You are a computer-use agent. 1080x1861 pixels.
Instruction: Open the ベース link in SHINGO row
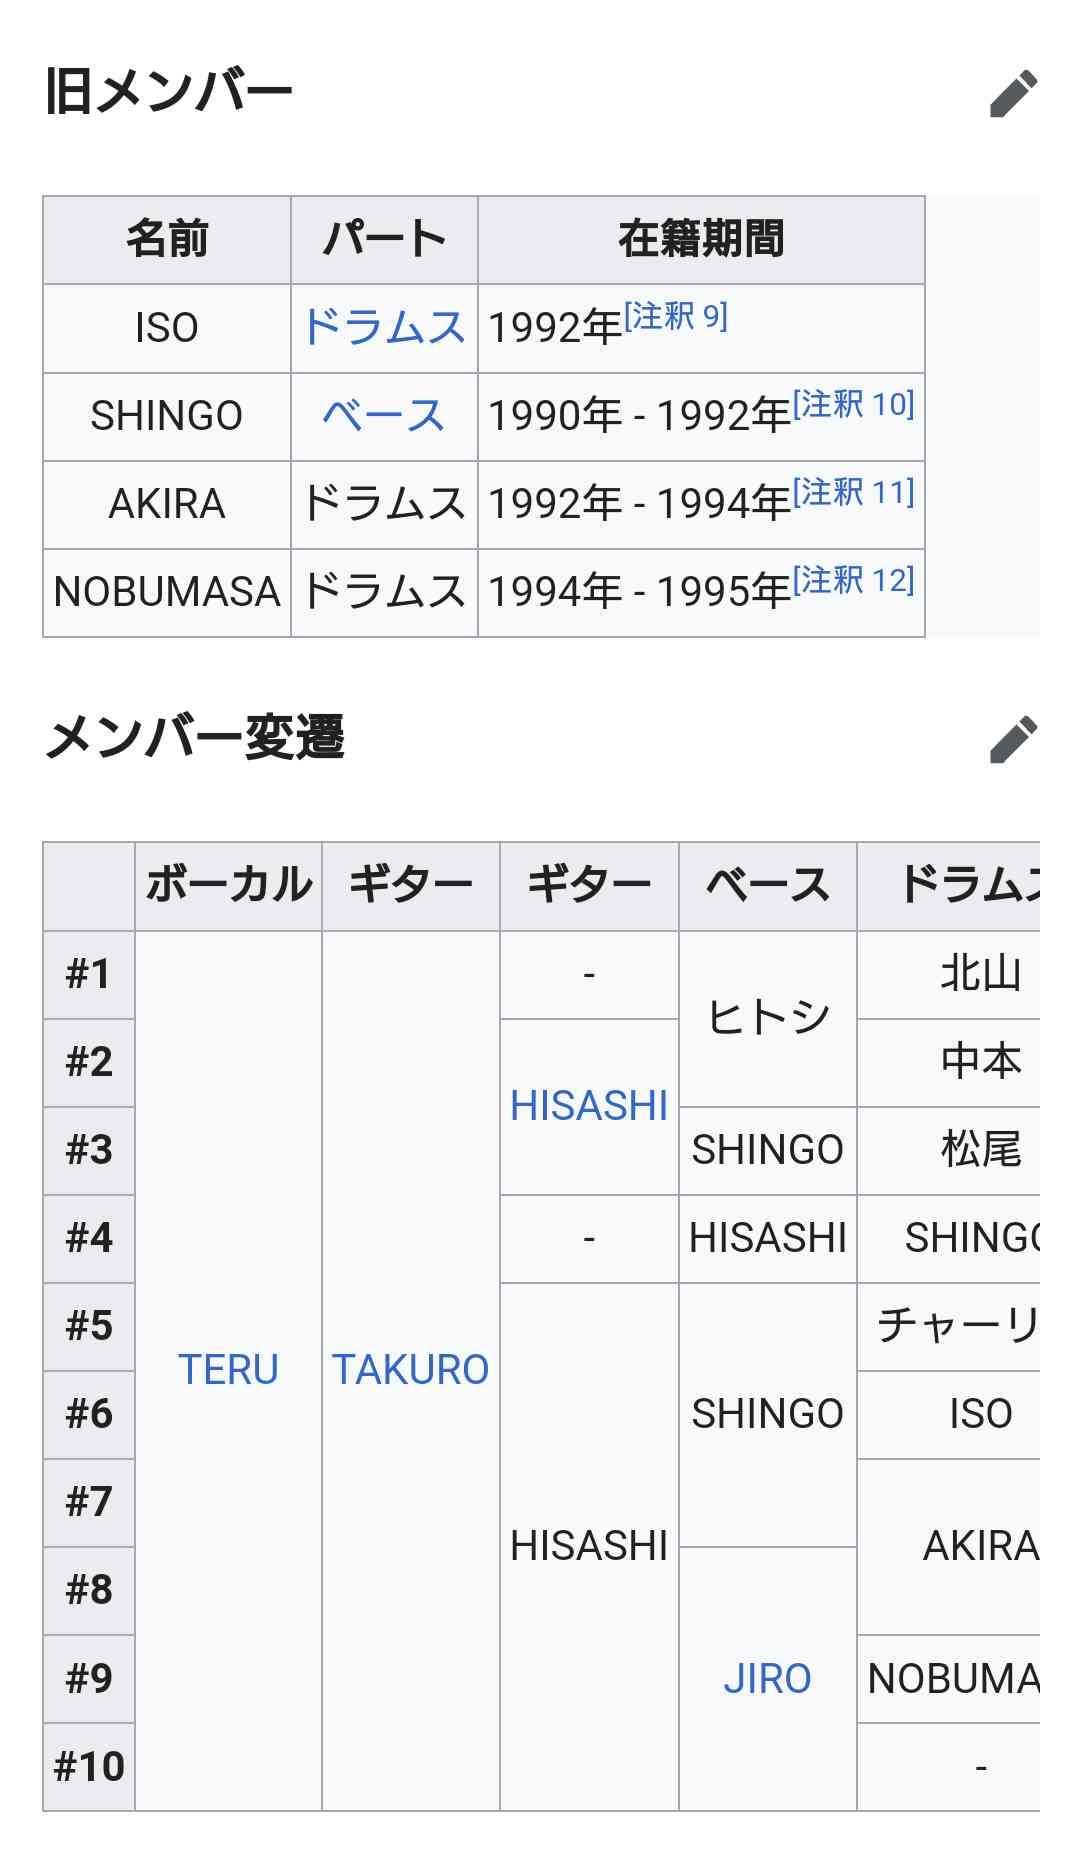tap(384, 415)
